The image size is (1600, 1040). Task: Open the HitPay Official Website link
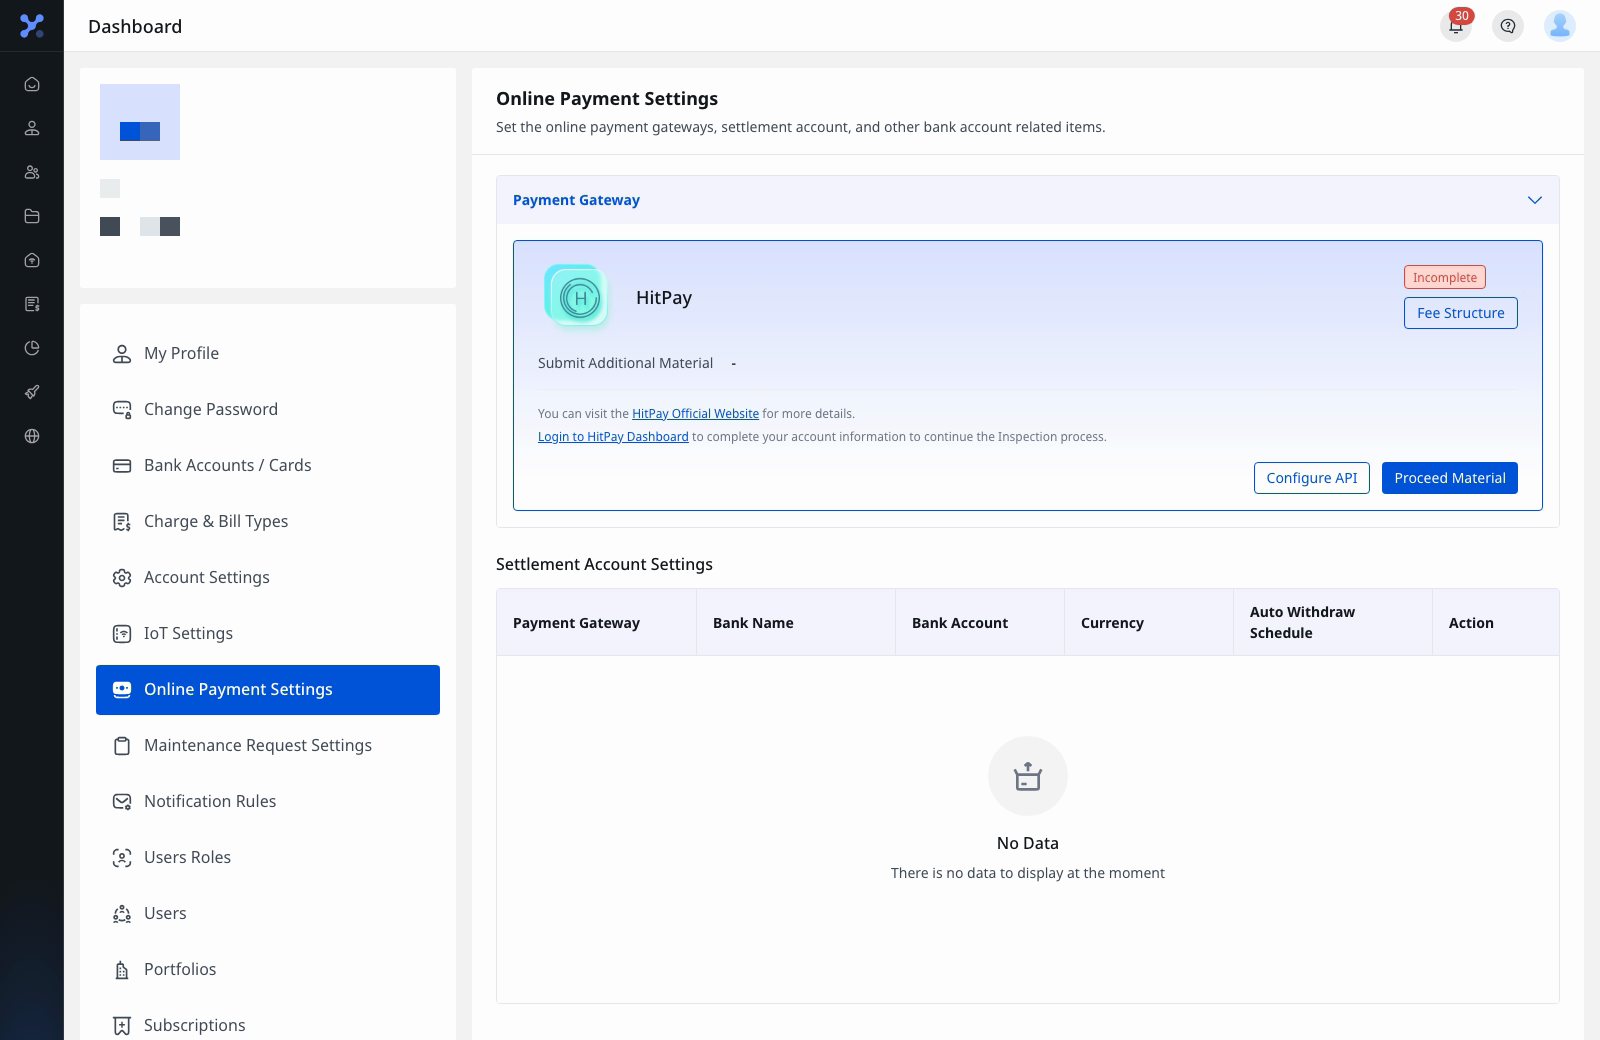[695, 414]
